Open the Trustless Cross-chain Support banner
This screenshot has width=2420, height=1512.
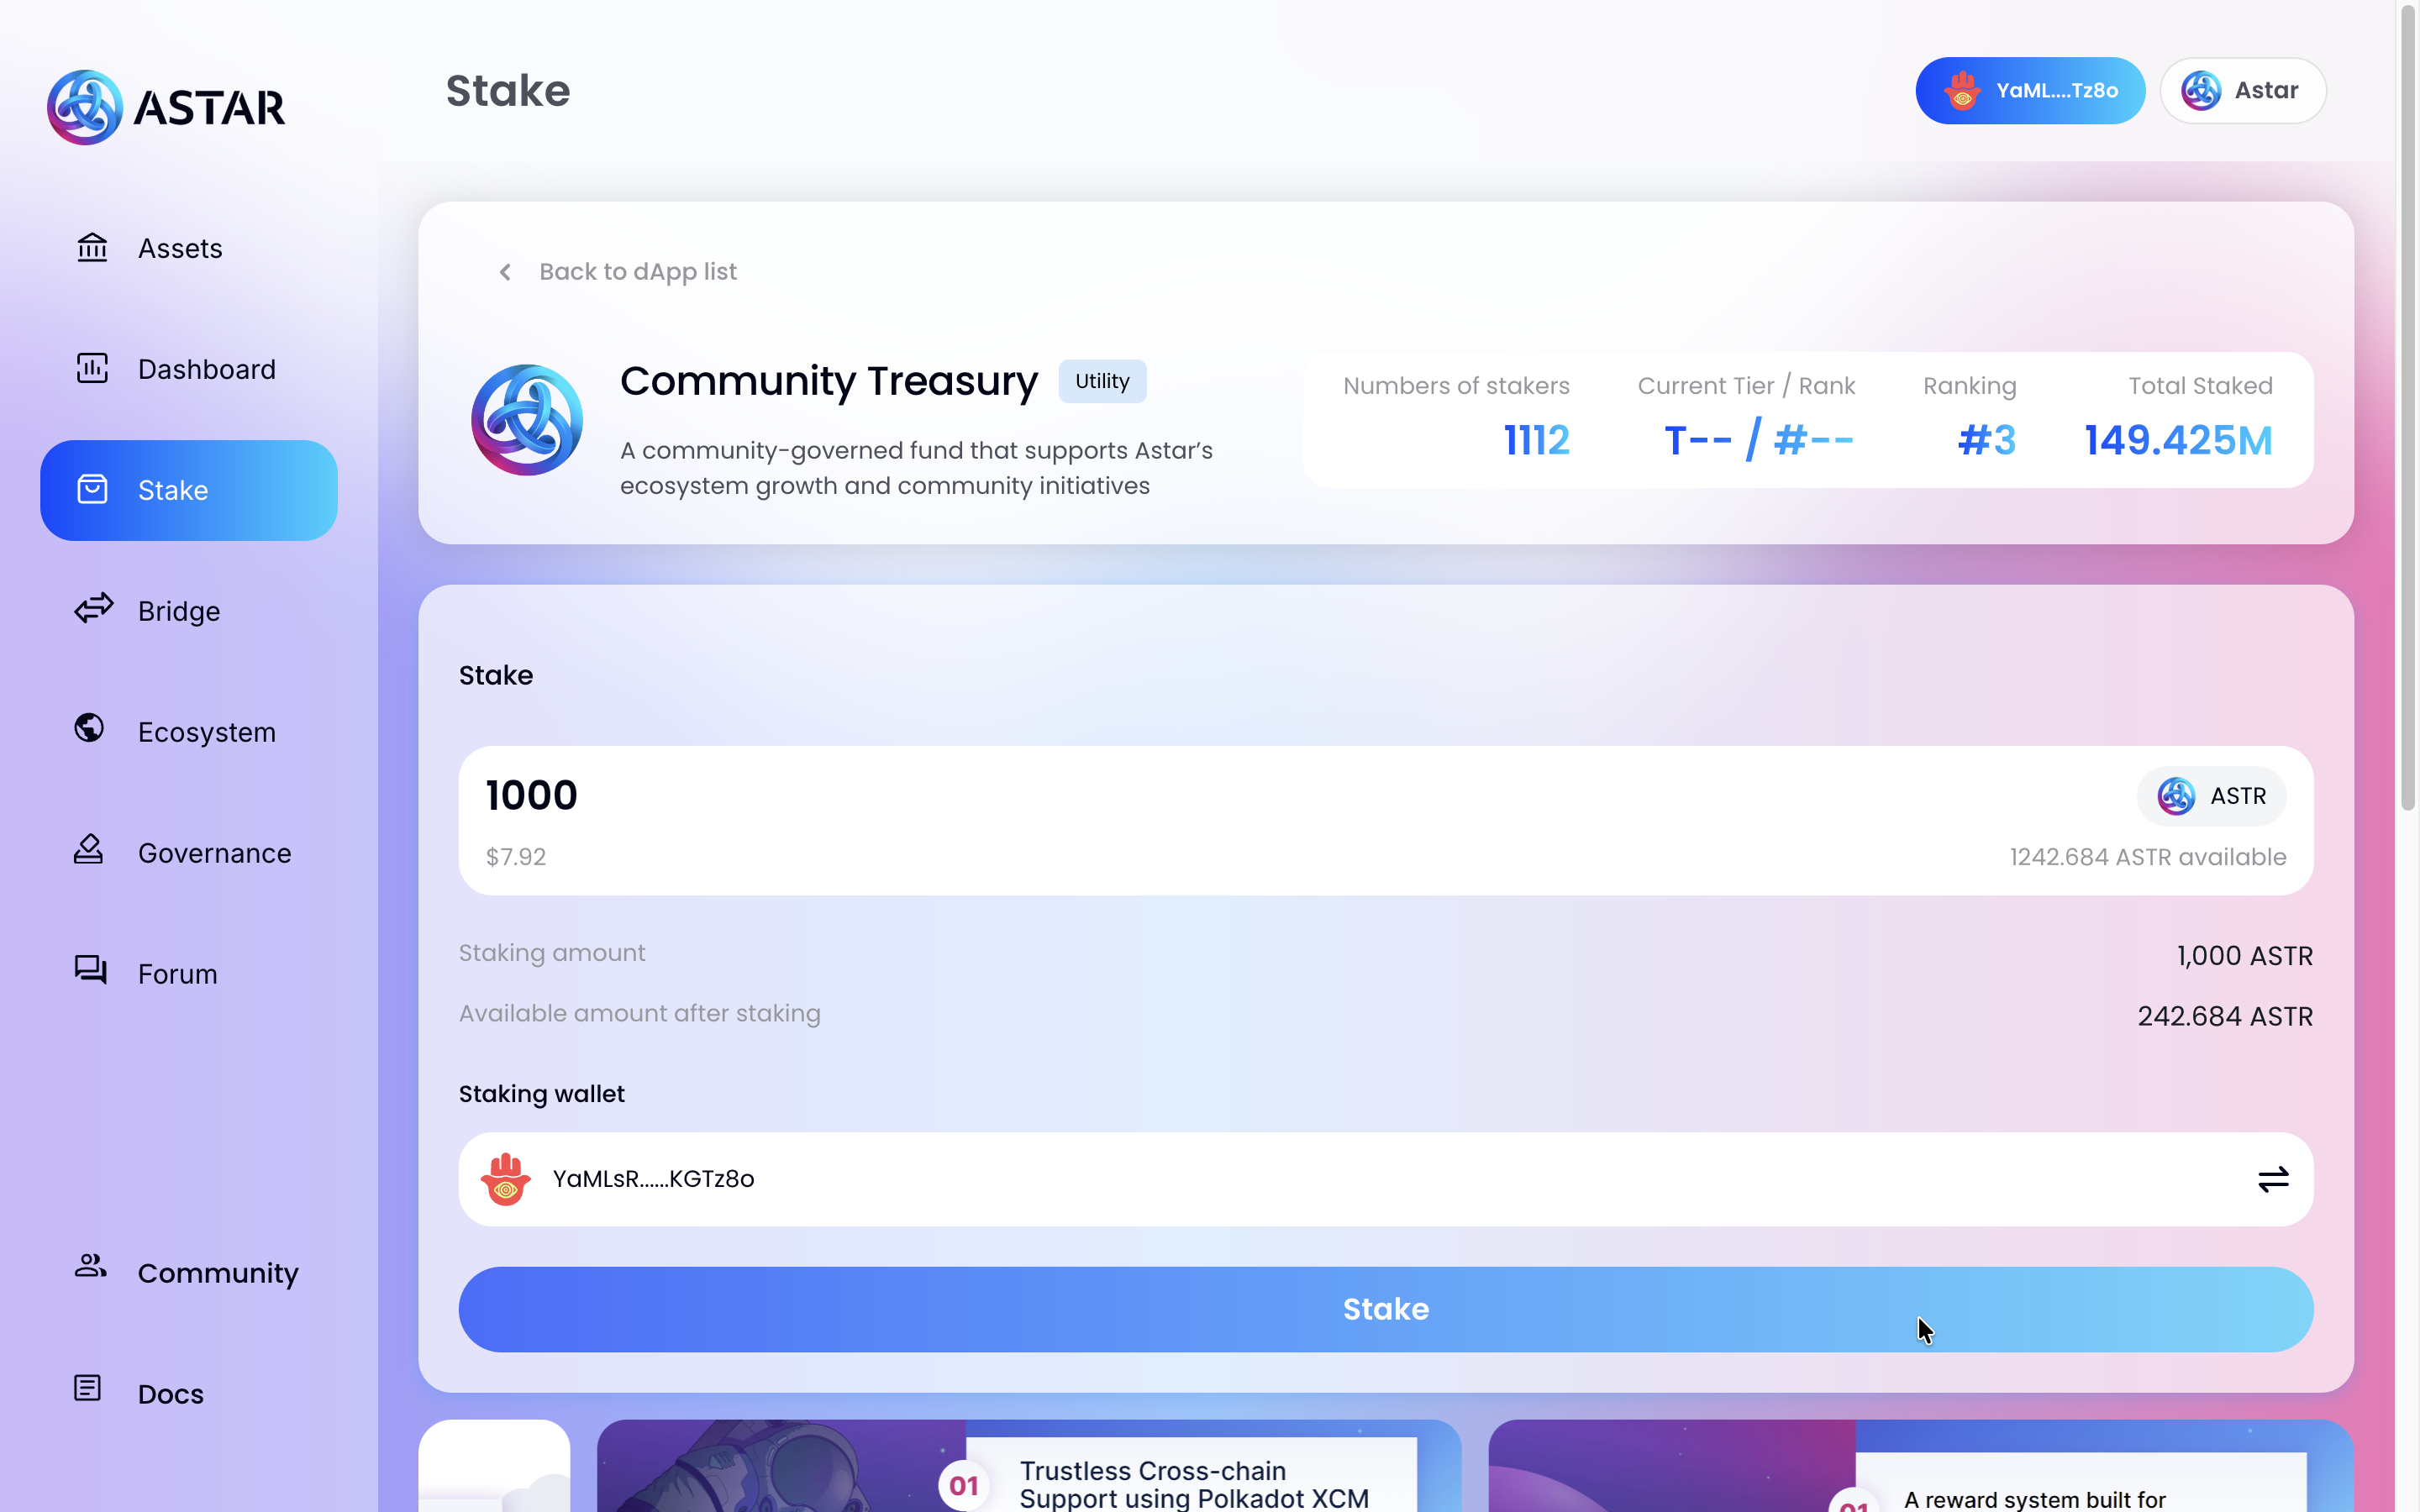coord(1029,1466)
